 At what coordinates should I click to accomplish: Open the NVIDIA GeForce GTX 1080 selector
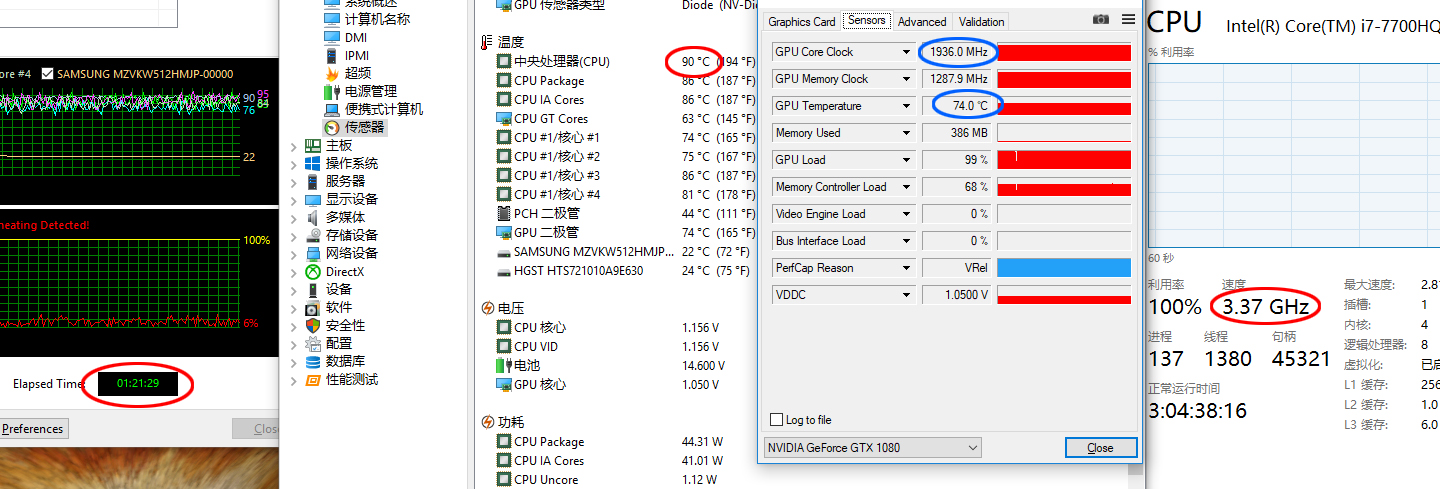[x=872, y=448]
